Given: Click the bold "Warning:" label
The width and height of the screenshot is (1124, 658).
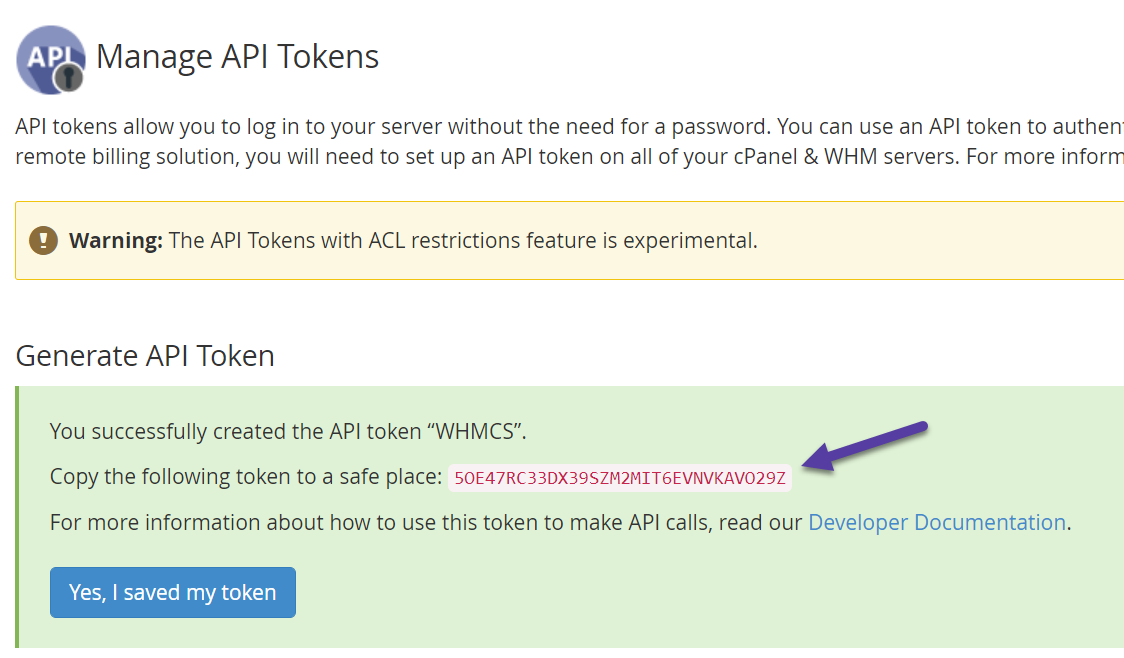Looking at the screenshot, I should click(x=115, y=241).
